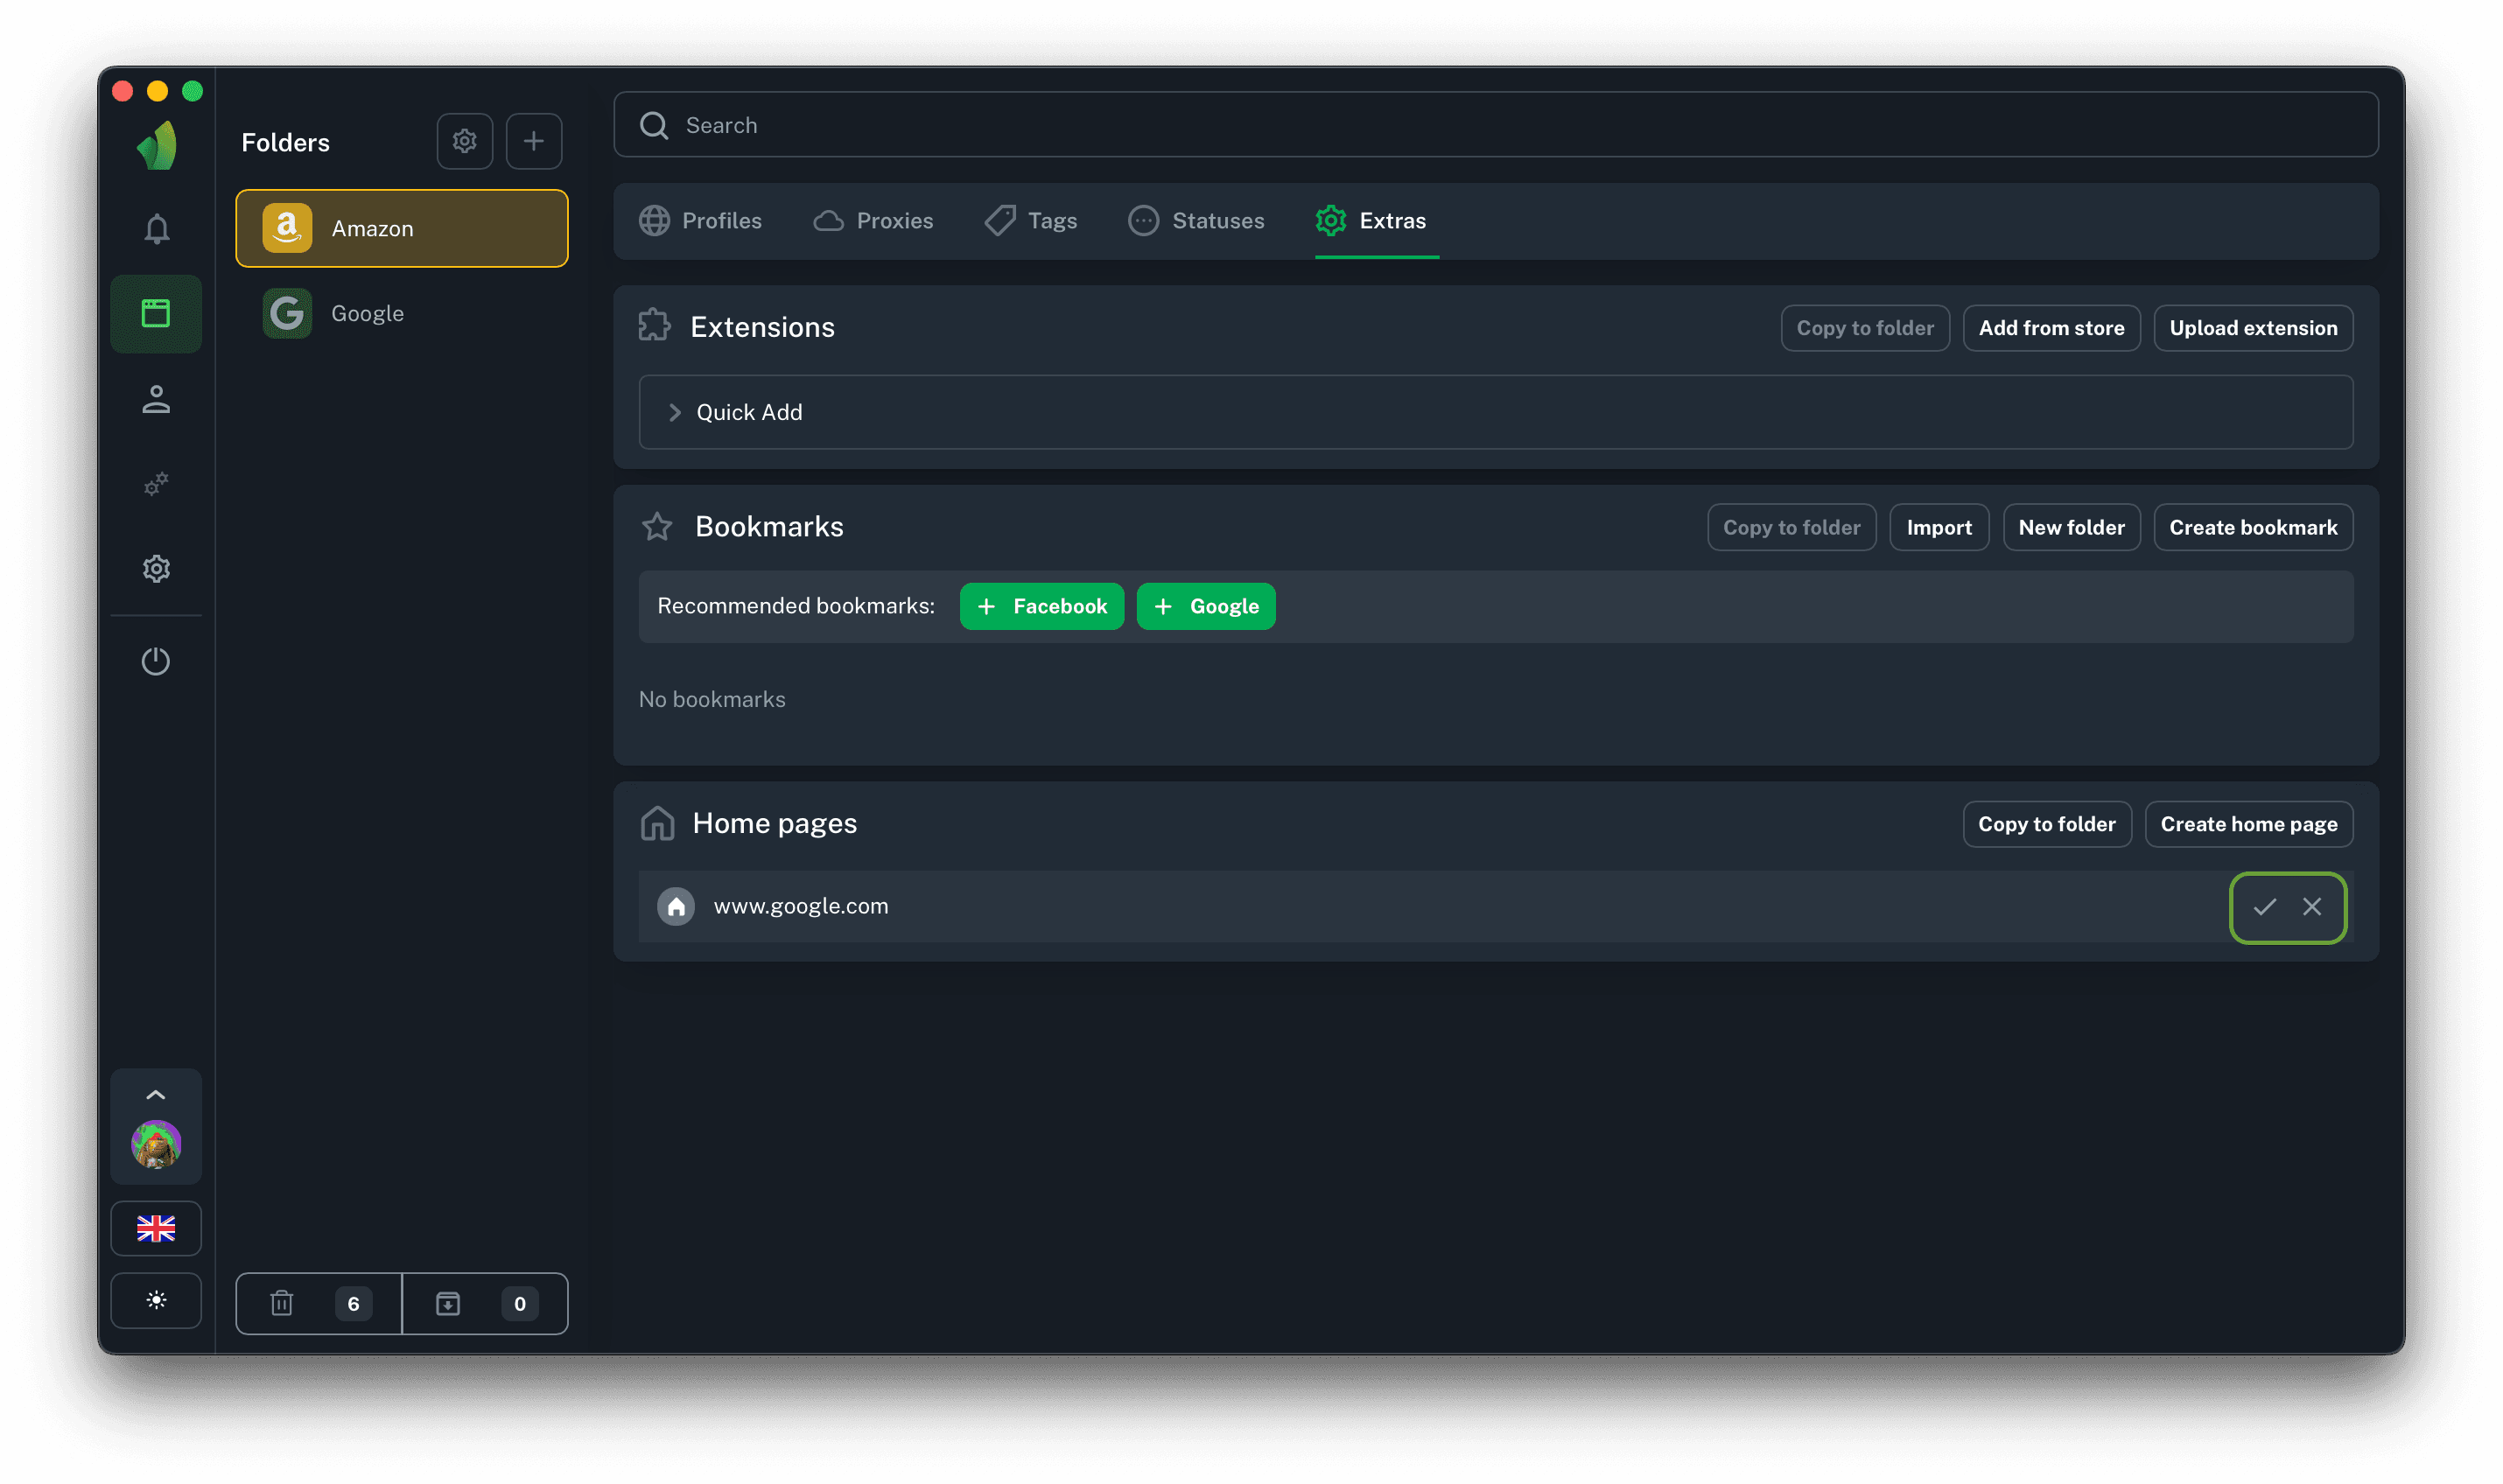Open the language selector with UK flag
Image resolution: width=2503 pixels, height=1484 pixels.
156,1228
